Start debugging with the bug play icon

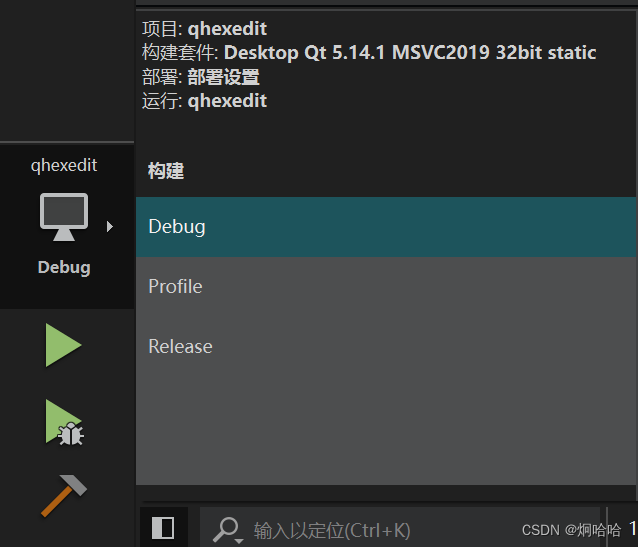tap(64, 422)
